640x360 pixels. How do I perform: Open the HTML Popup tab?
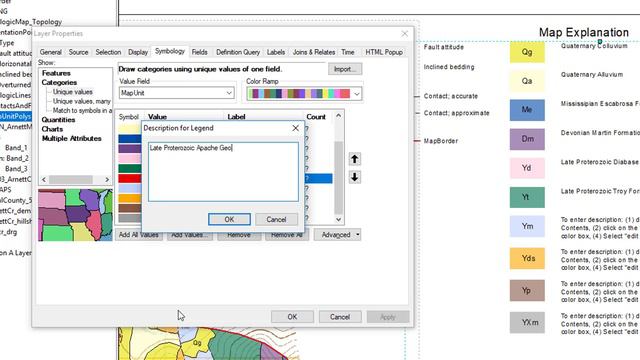[384, 52]
